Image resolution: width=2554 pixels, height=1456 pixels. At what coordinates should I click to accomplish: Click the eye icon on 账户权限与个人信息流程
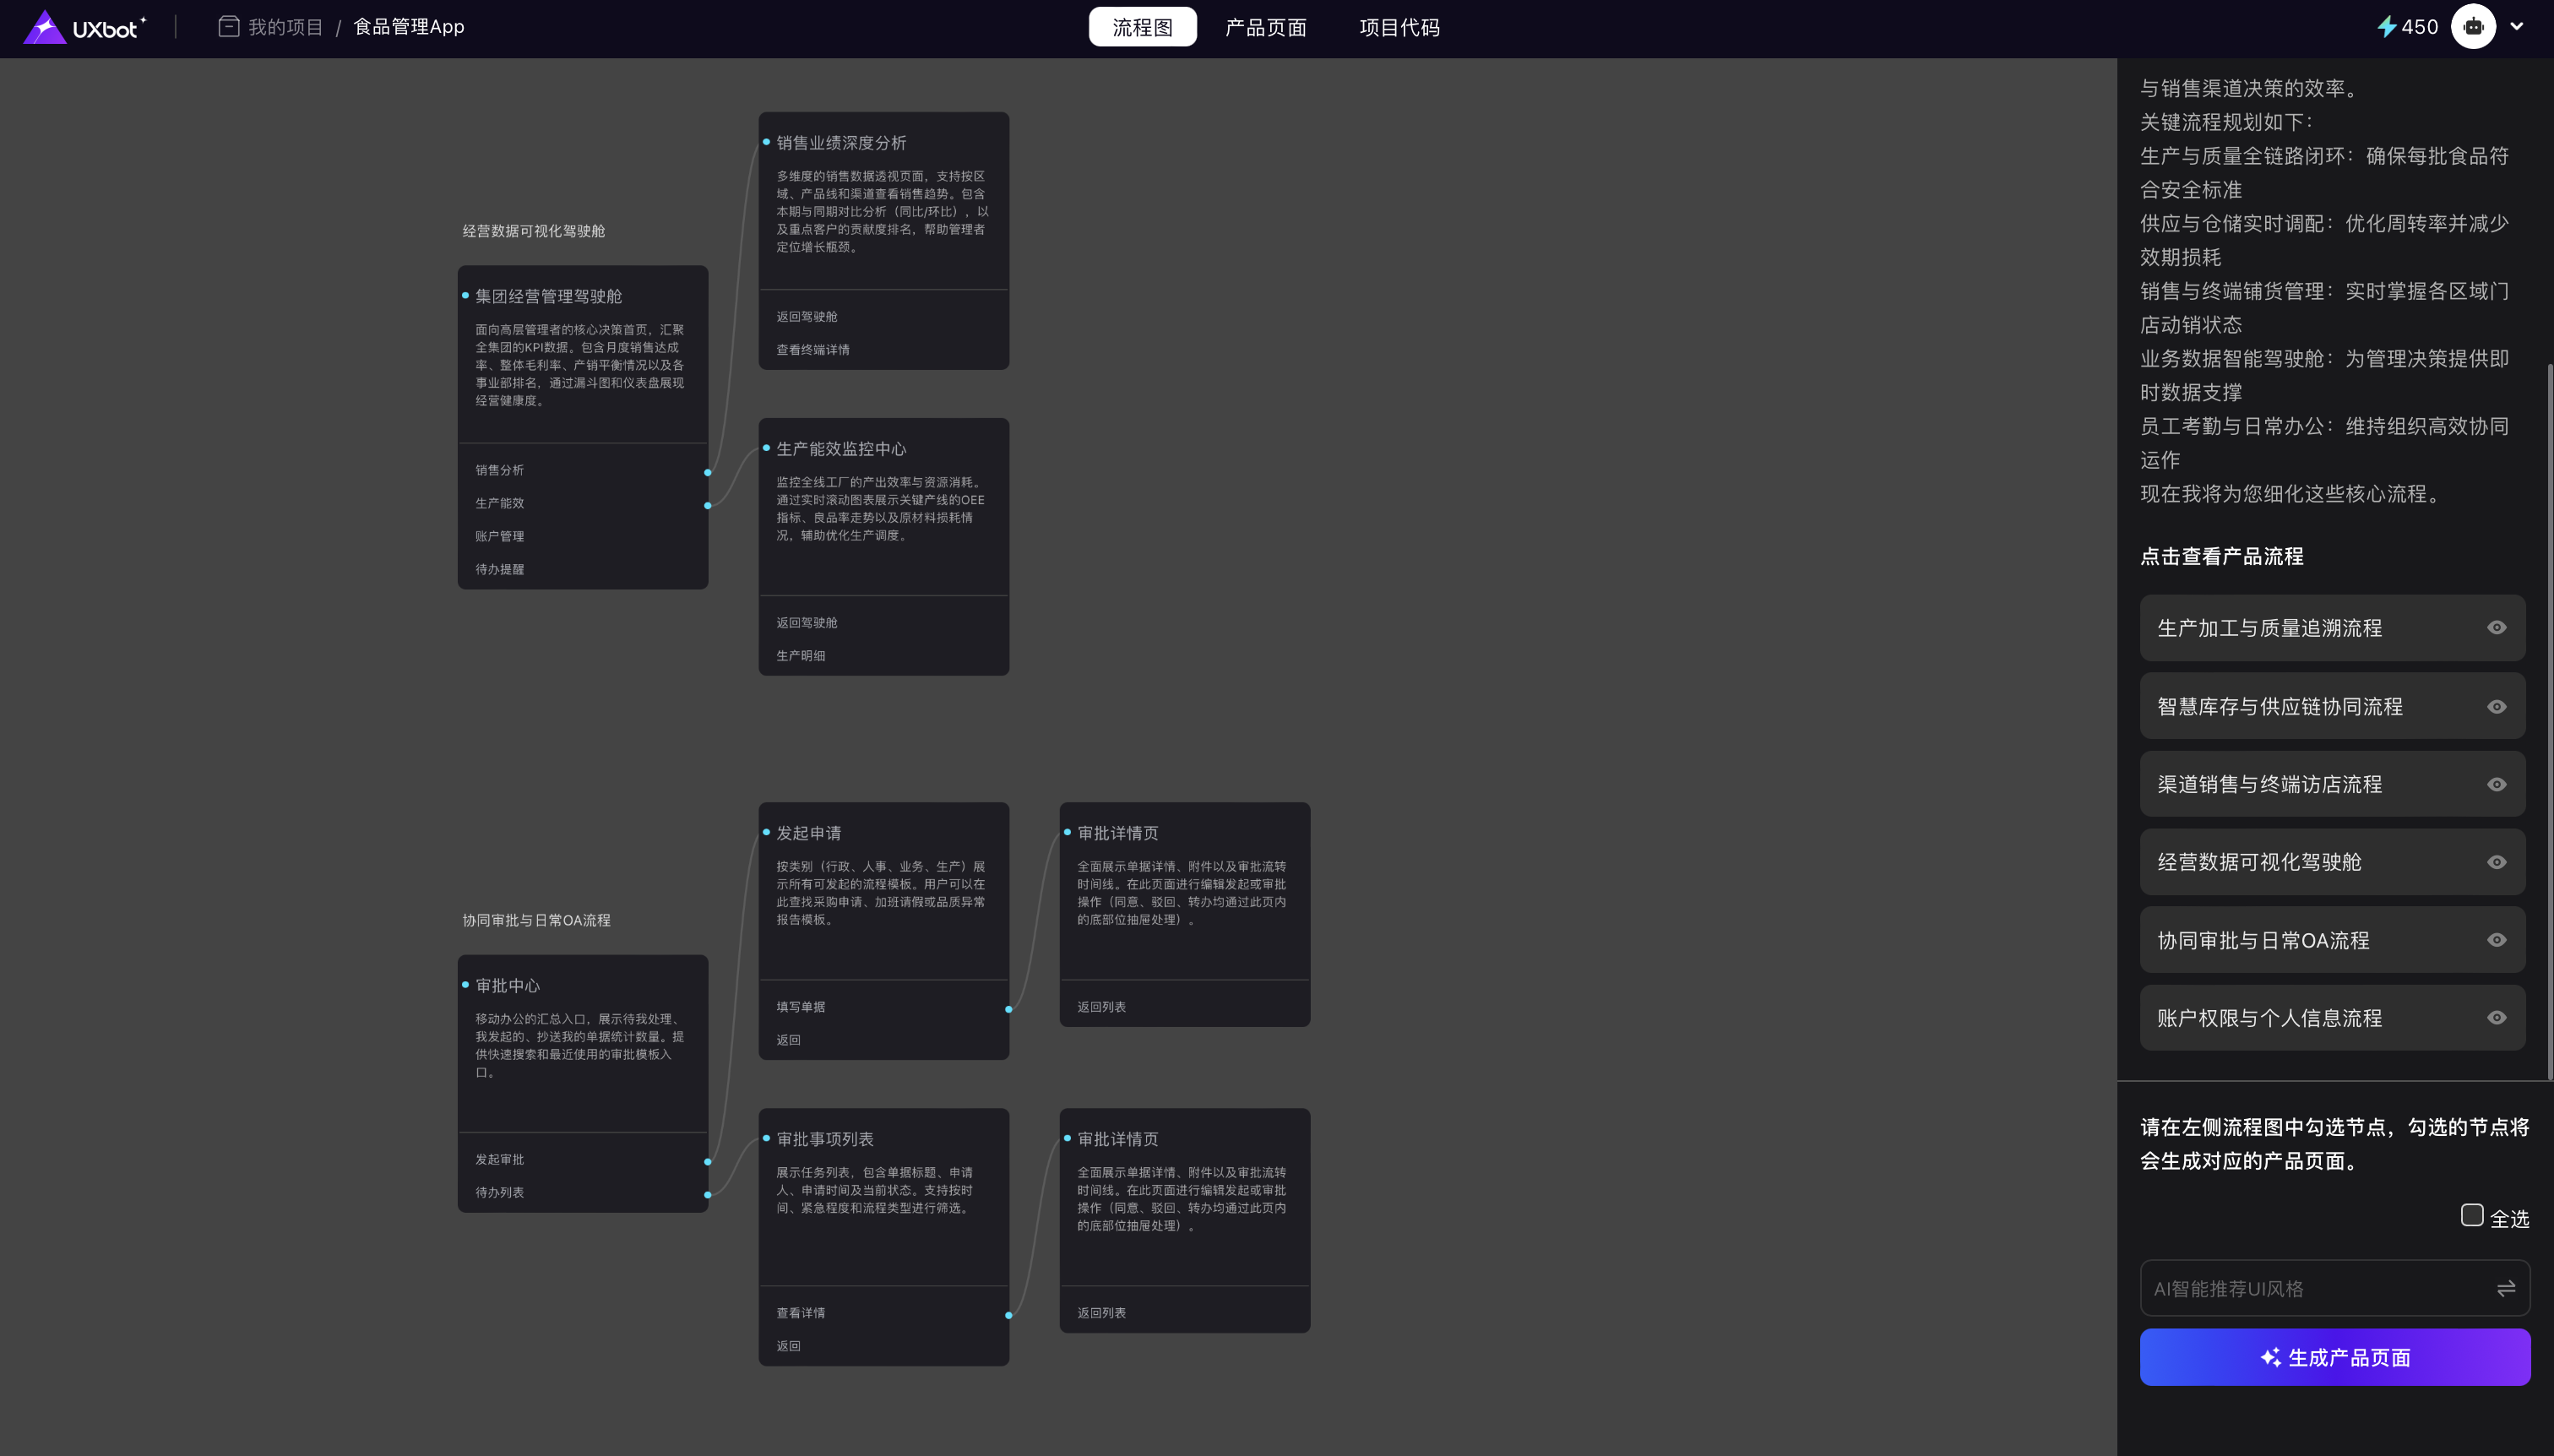2496,1018
